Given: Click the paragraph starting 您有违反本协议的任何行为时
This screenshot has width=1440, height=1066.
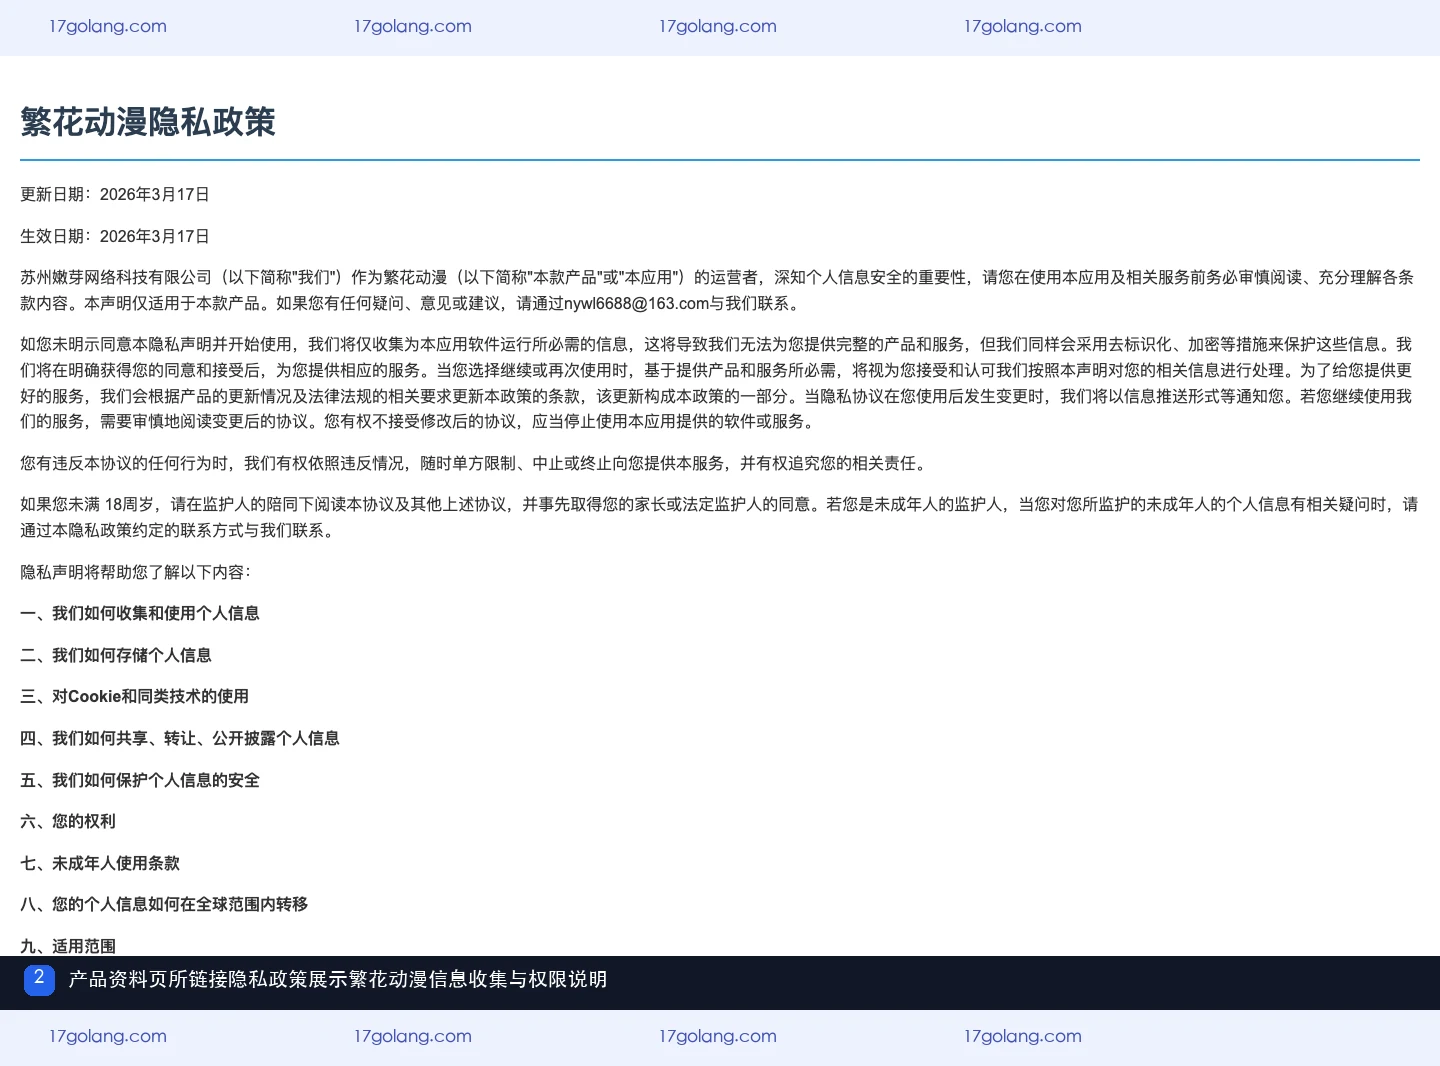Looking at the screenshot, I should click(x=476, y=463).
